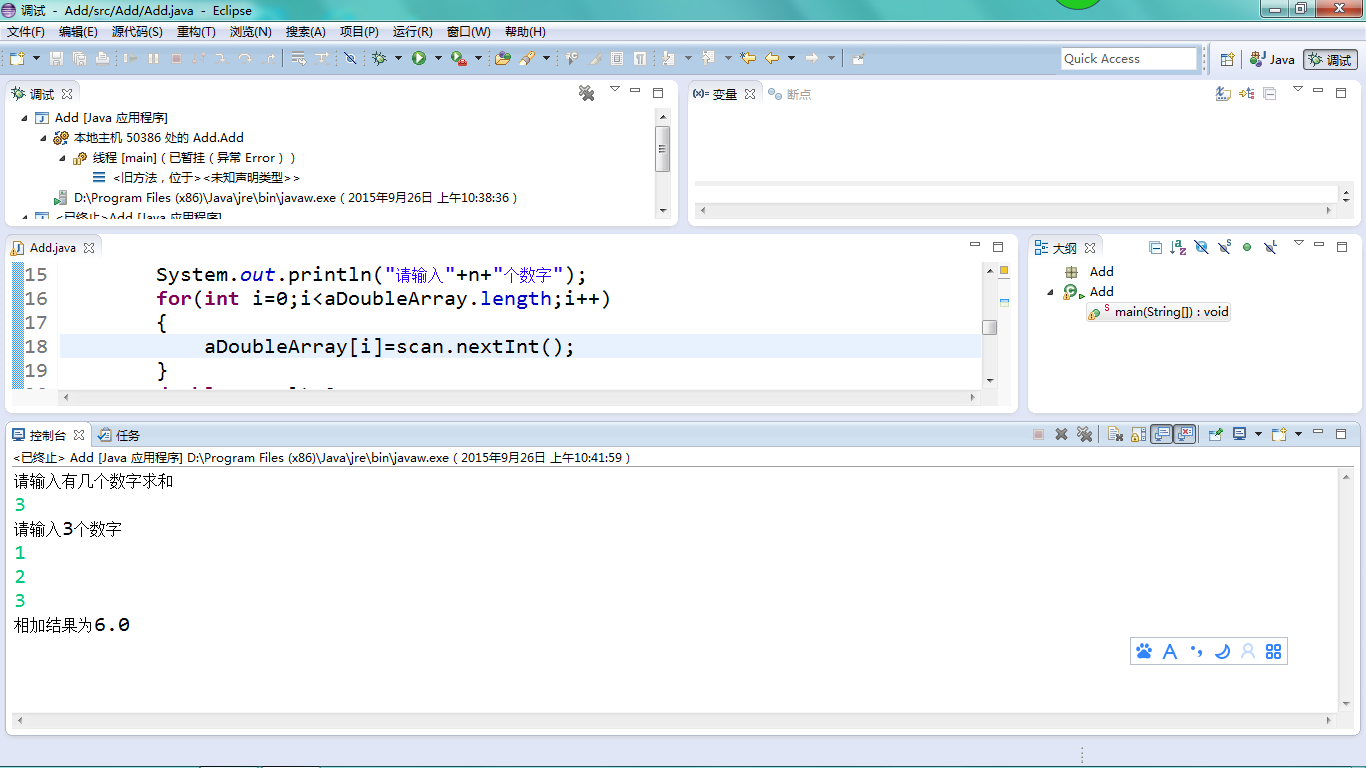This screenshot has height=768, width=1366.
Task: Toggle Scroll Lock in console toolbar
Action: click(1138, 434)
